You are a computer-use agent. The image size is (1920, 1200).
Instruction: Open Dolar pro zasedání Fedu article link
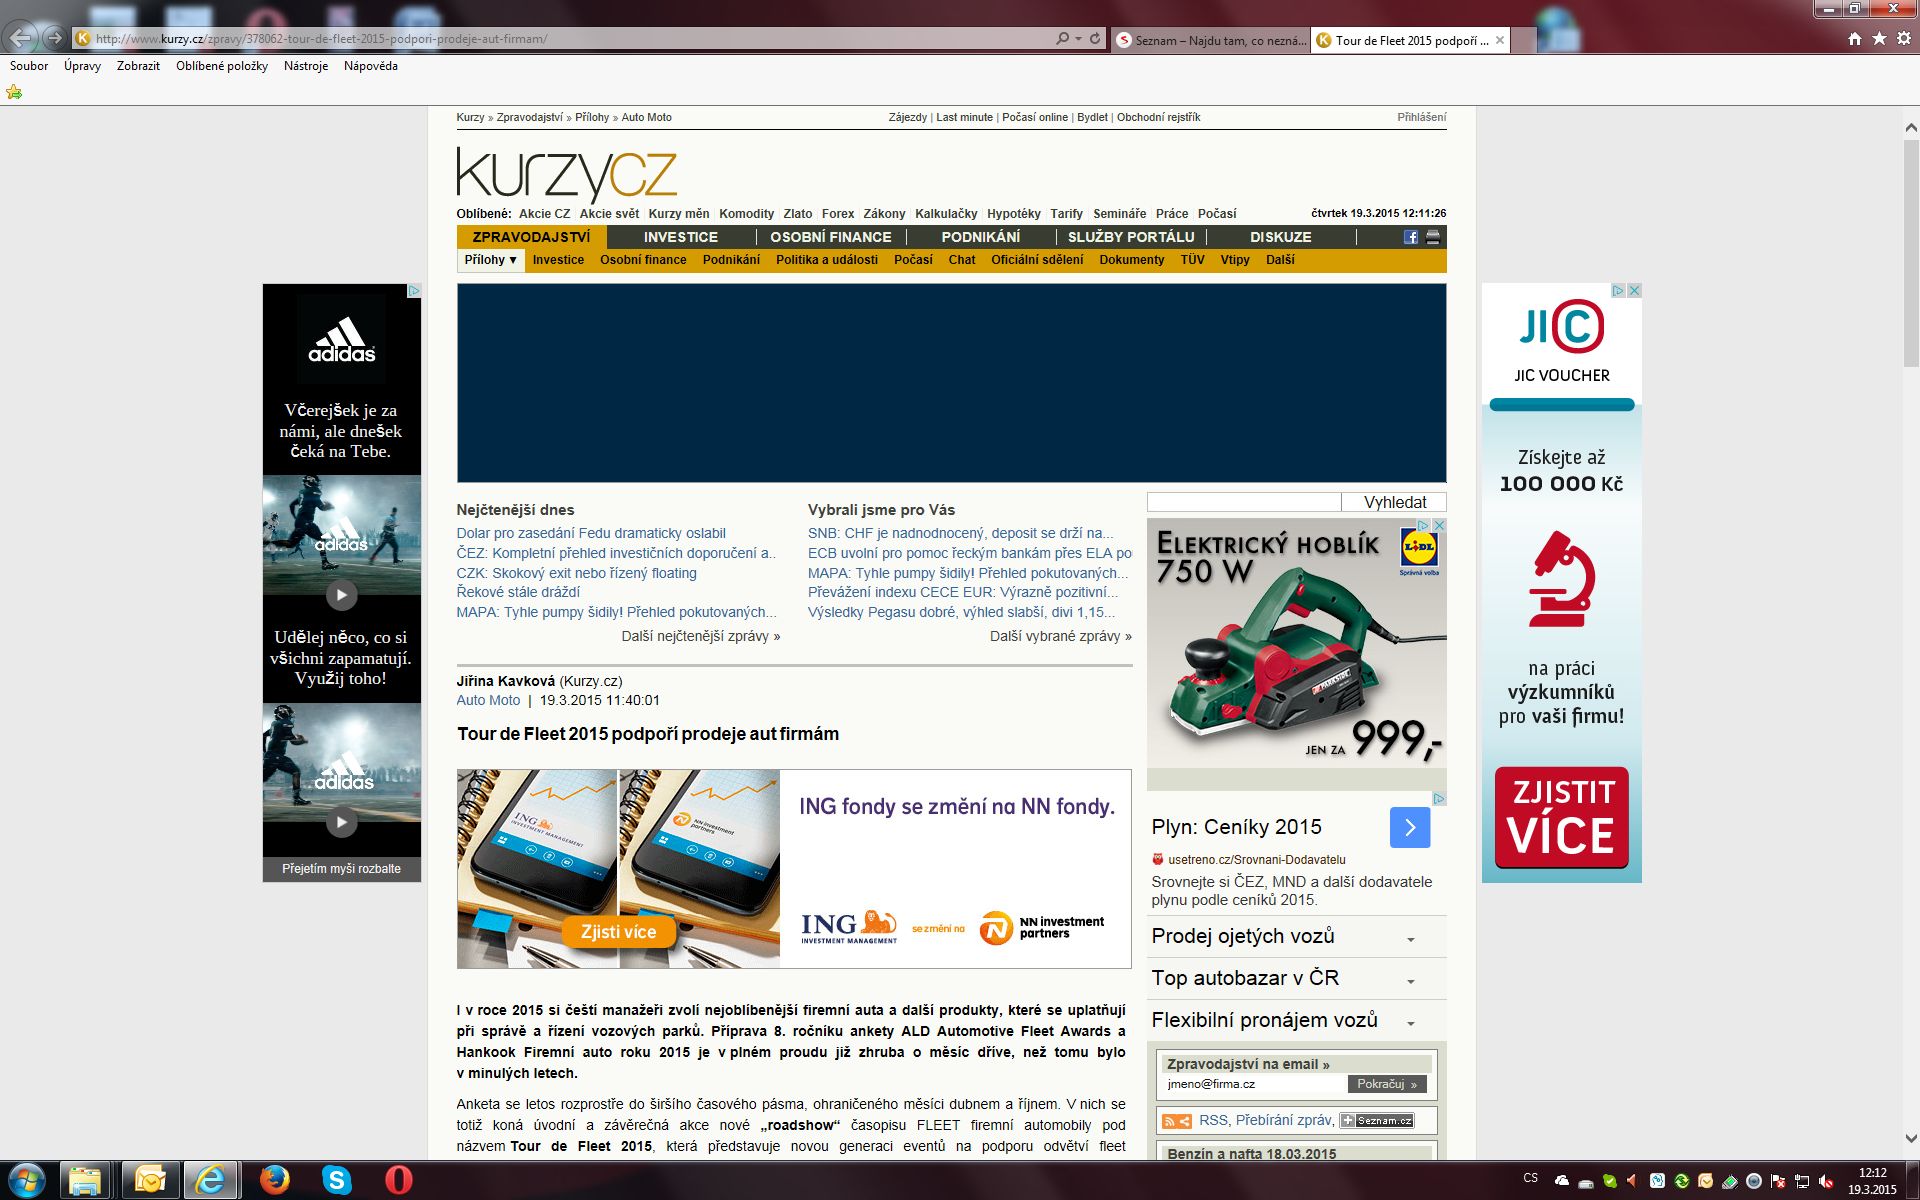[591, 534]
